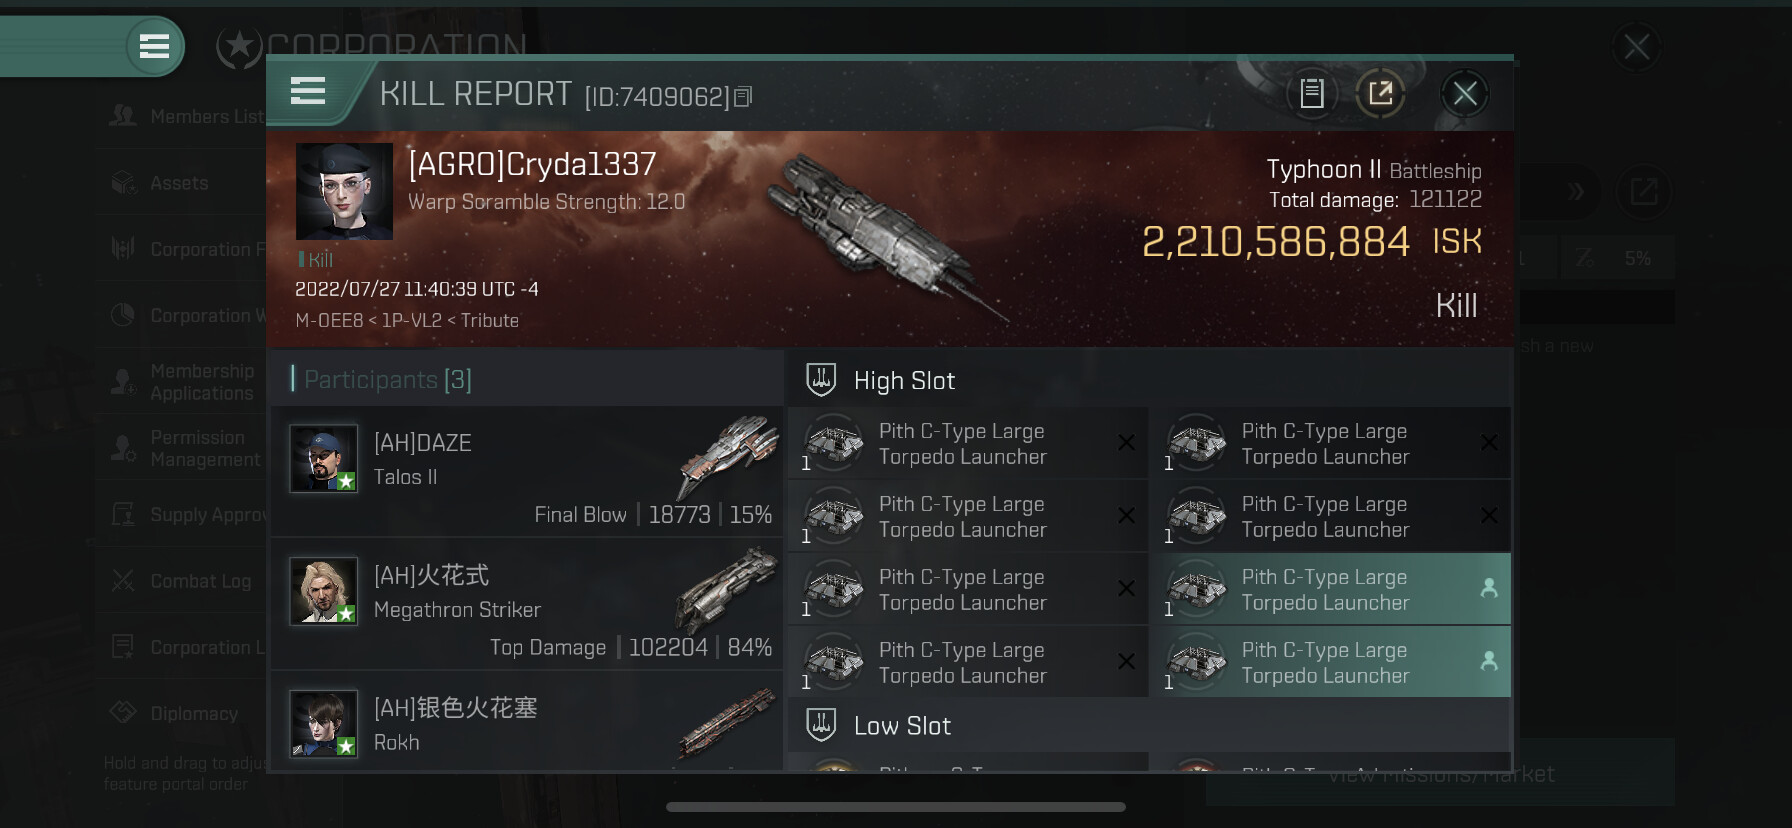Select first Pith C-Type Large Torpedo Launcher
The width and height of the screenshot is (1792, 828).
point(968,443)
